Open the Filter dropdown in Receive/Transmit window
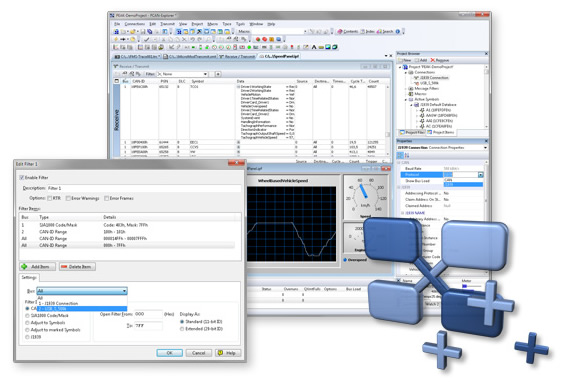The image size is (562, 382). (183, 74)
